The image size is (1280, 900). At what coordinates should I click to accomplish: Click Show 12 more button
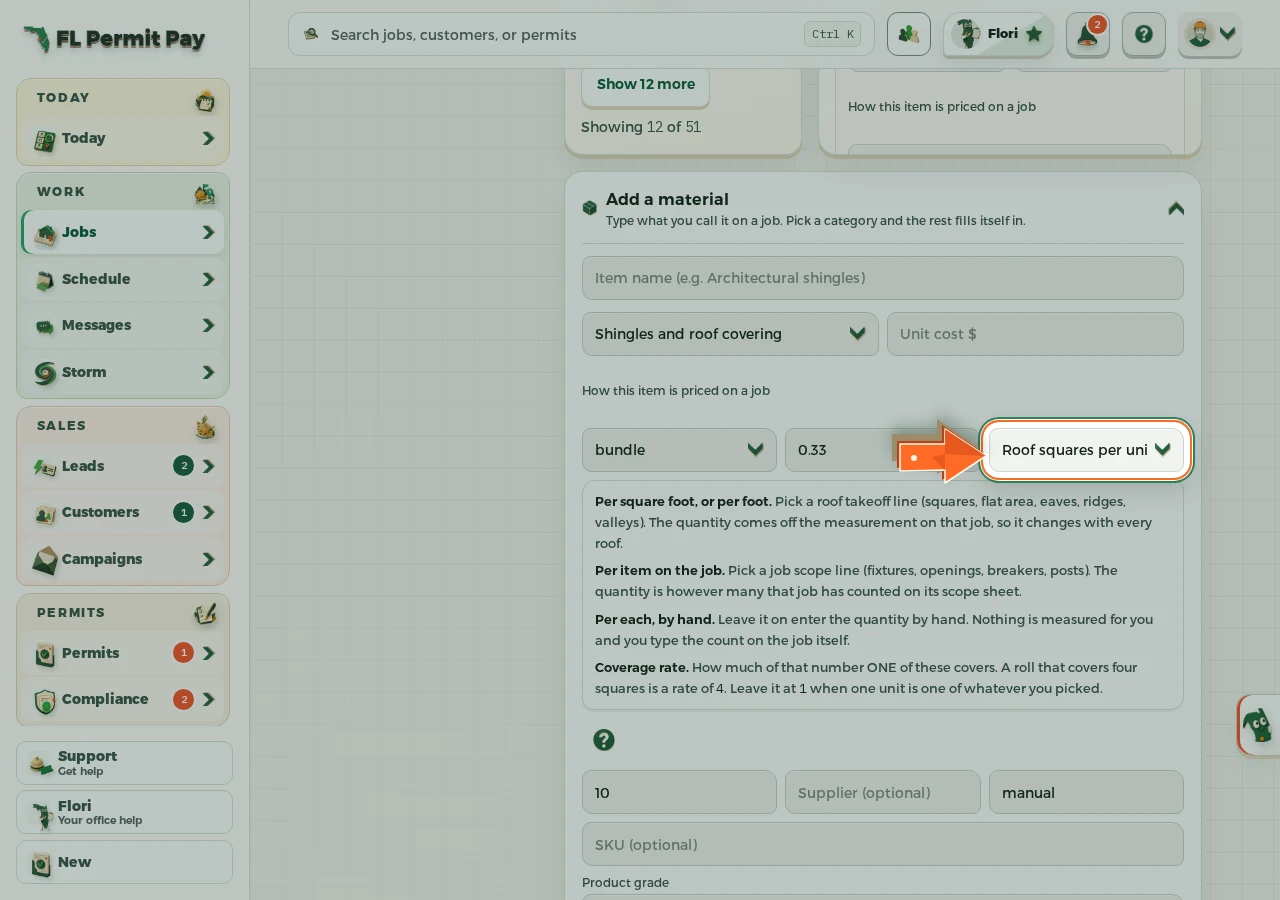coord(645,84)
